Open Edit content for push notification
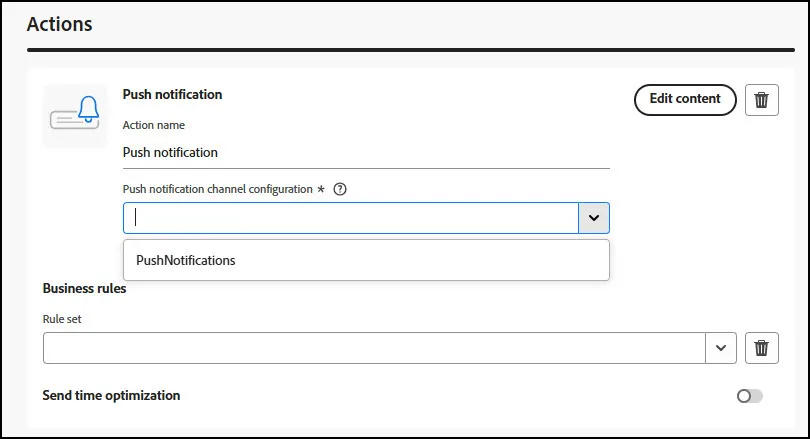Image resolution: width=810 pixels, height=439 pixels. pyautogui.click(x=685, y=100)
